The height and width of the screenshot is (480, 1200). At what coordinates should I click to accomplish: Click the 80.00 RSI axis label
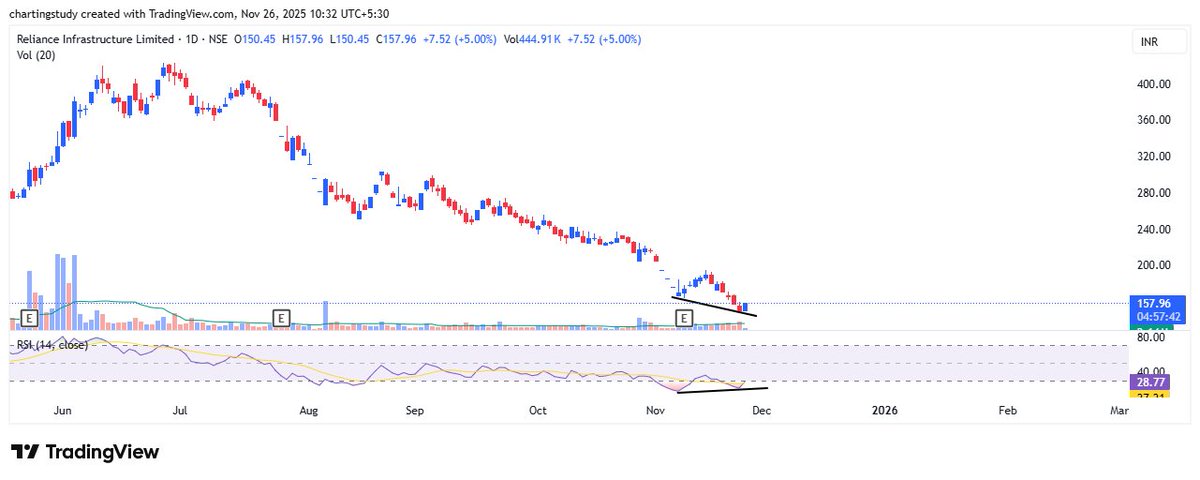(x=1150, y=339)
